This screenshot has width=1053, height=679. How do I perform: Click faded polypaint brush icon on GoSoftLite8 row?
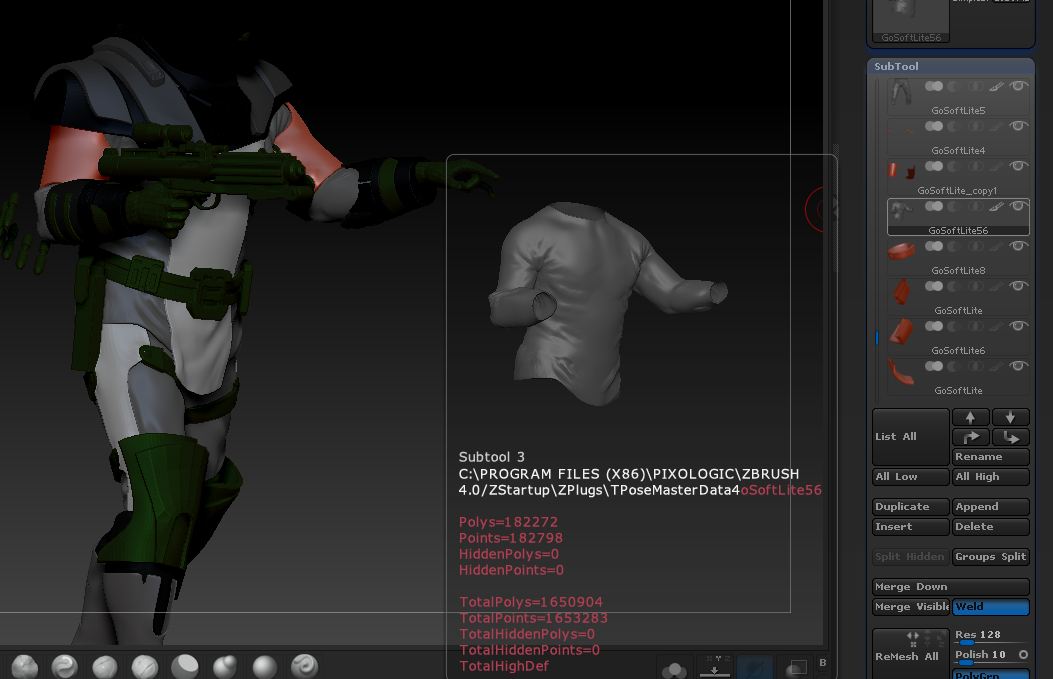click(x=997, y=246)
